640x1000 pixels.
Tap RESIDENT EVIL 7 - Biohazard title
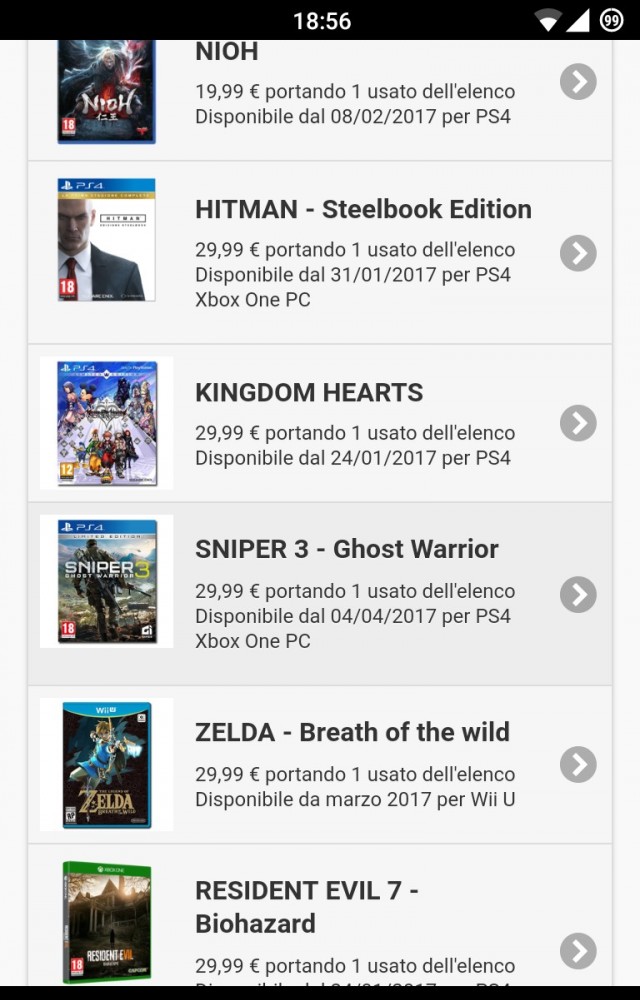[306, 906]
